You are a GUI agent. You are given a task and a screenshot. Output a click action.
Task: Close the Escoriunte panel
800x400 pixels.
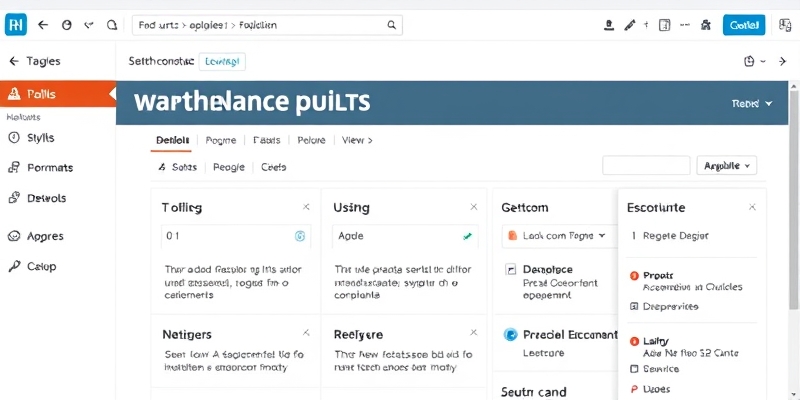tap(752, 207)
